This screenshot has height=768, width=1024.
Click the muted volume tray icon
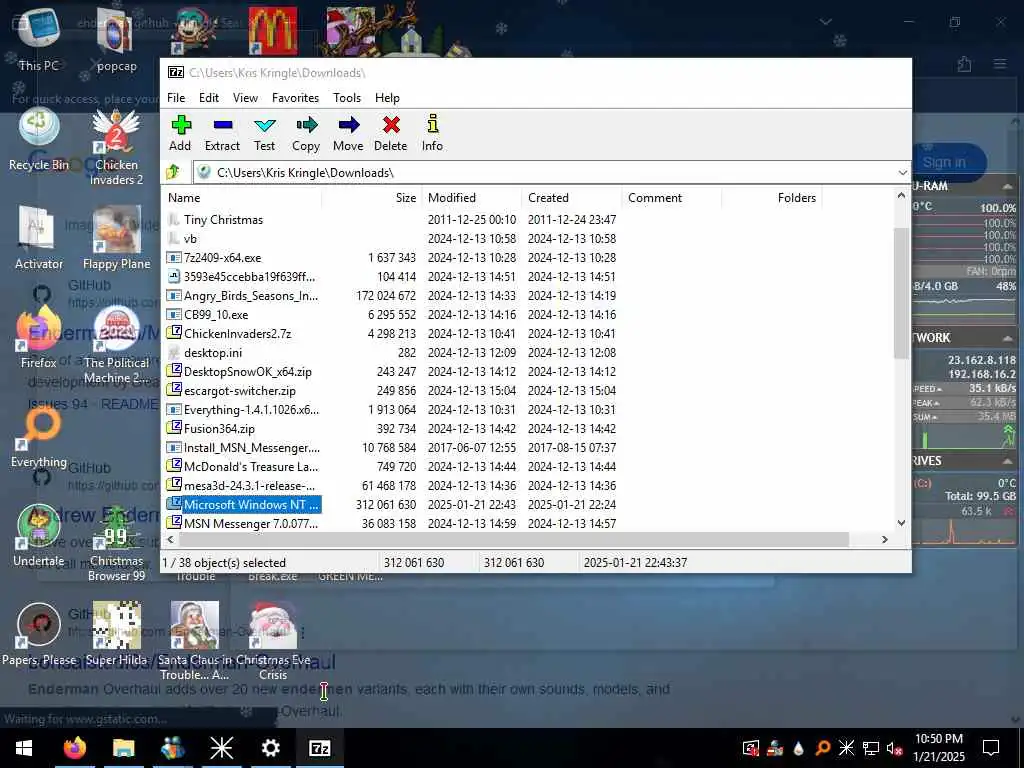click(894, 748)
